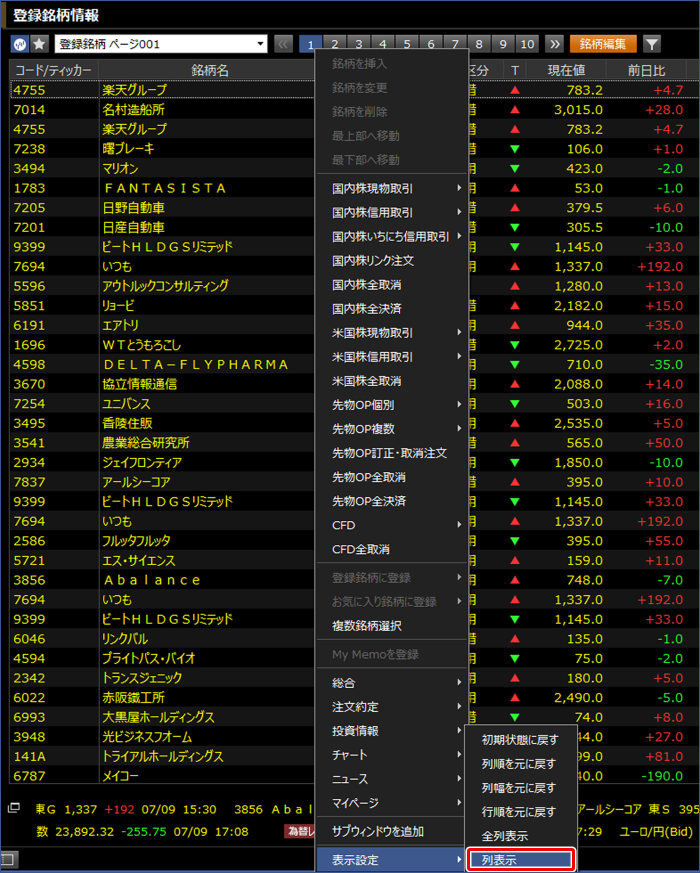Open 表示設定 submenu entry

392,860
